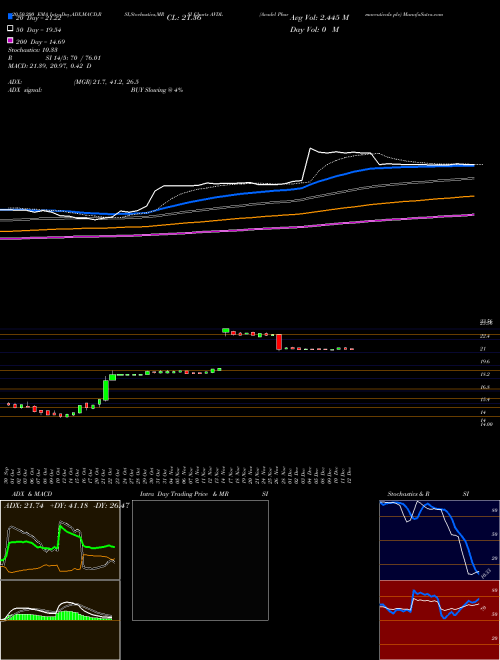Screen dimensions: 500x660
Task: Click the 22.4 price axis label
Action: point(485,336)
